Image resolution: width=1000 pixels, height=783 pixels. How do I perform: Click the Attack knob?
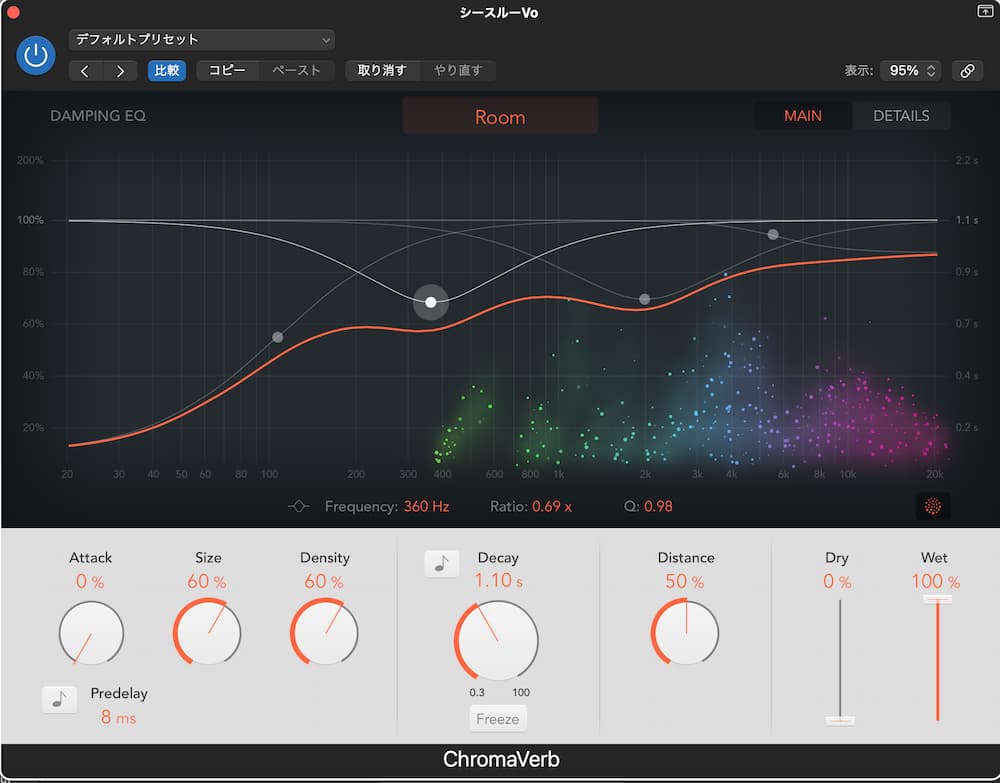(x=91, y=633)
